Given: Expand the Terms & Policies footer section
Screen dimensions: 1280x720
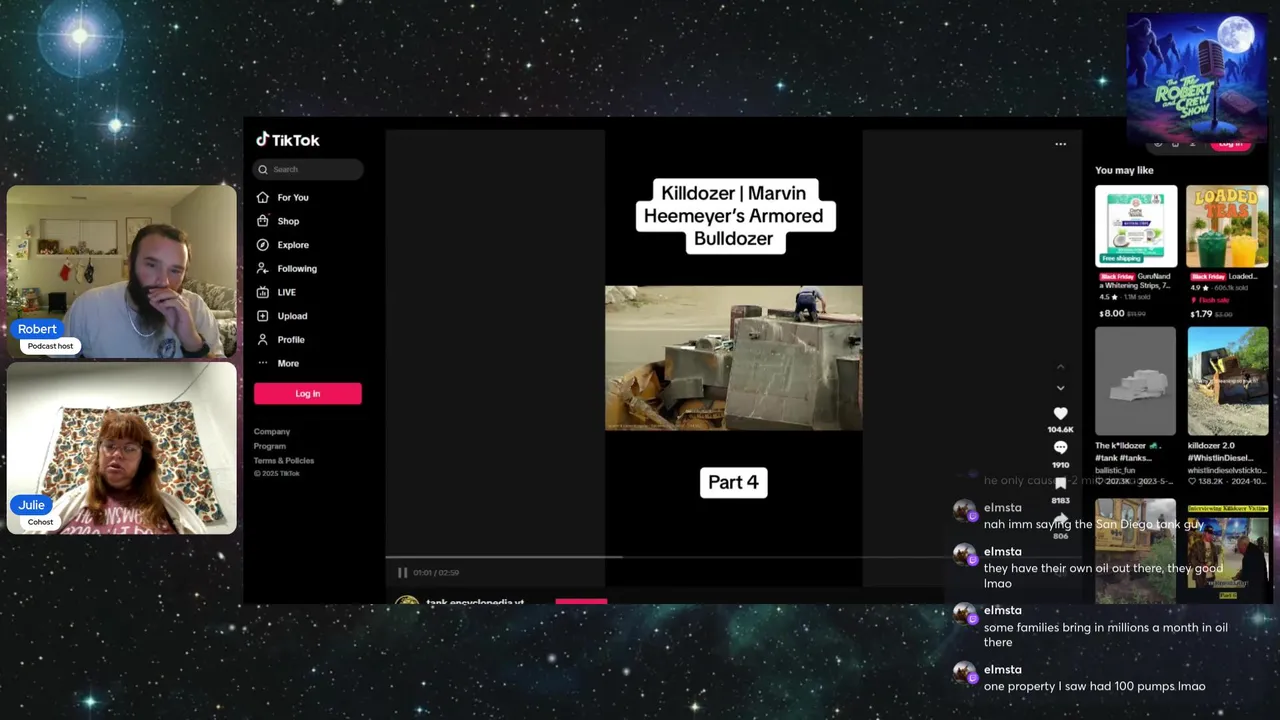Looking at the screenshot, I should (x=284, y=461).
